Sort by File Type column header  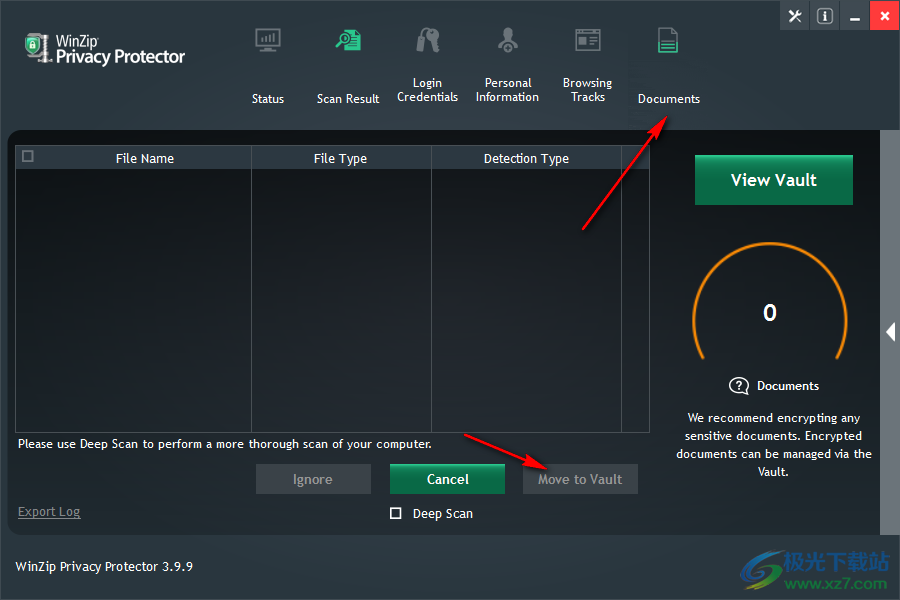point(340,158)
